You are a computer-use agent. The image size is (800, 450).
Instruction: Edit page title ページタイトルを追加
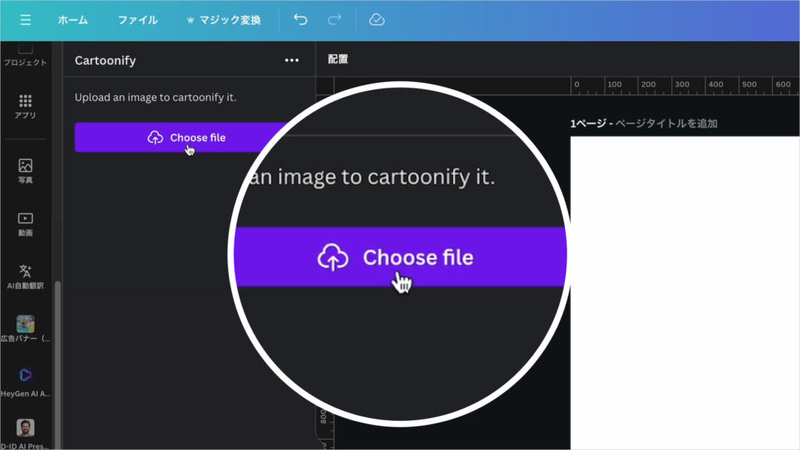(666, 123)
